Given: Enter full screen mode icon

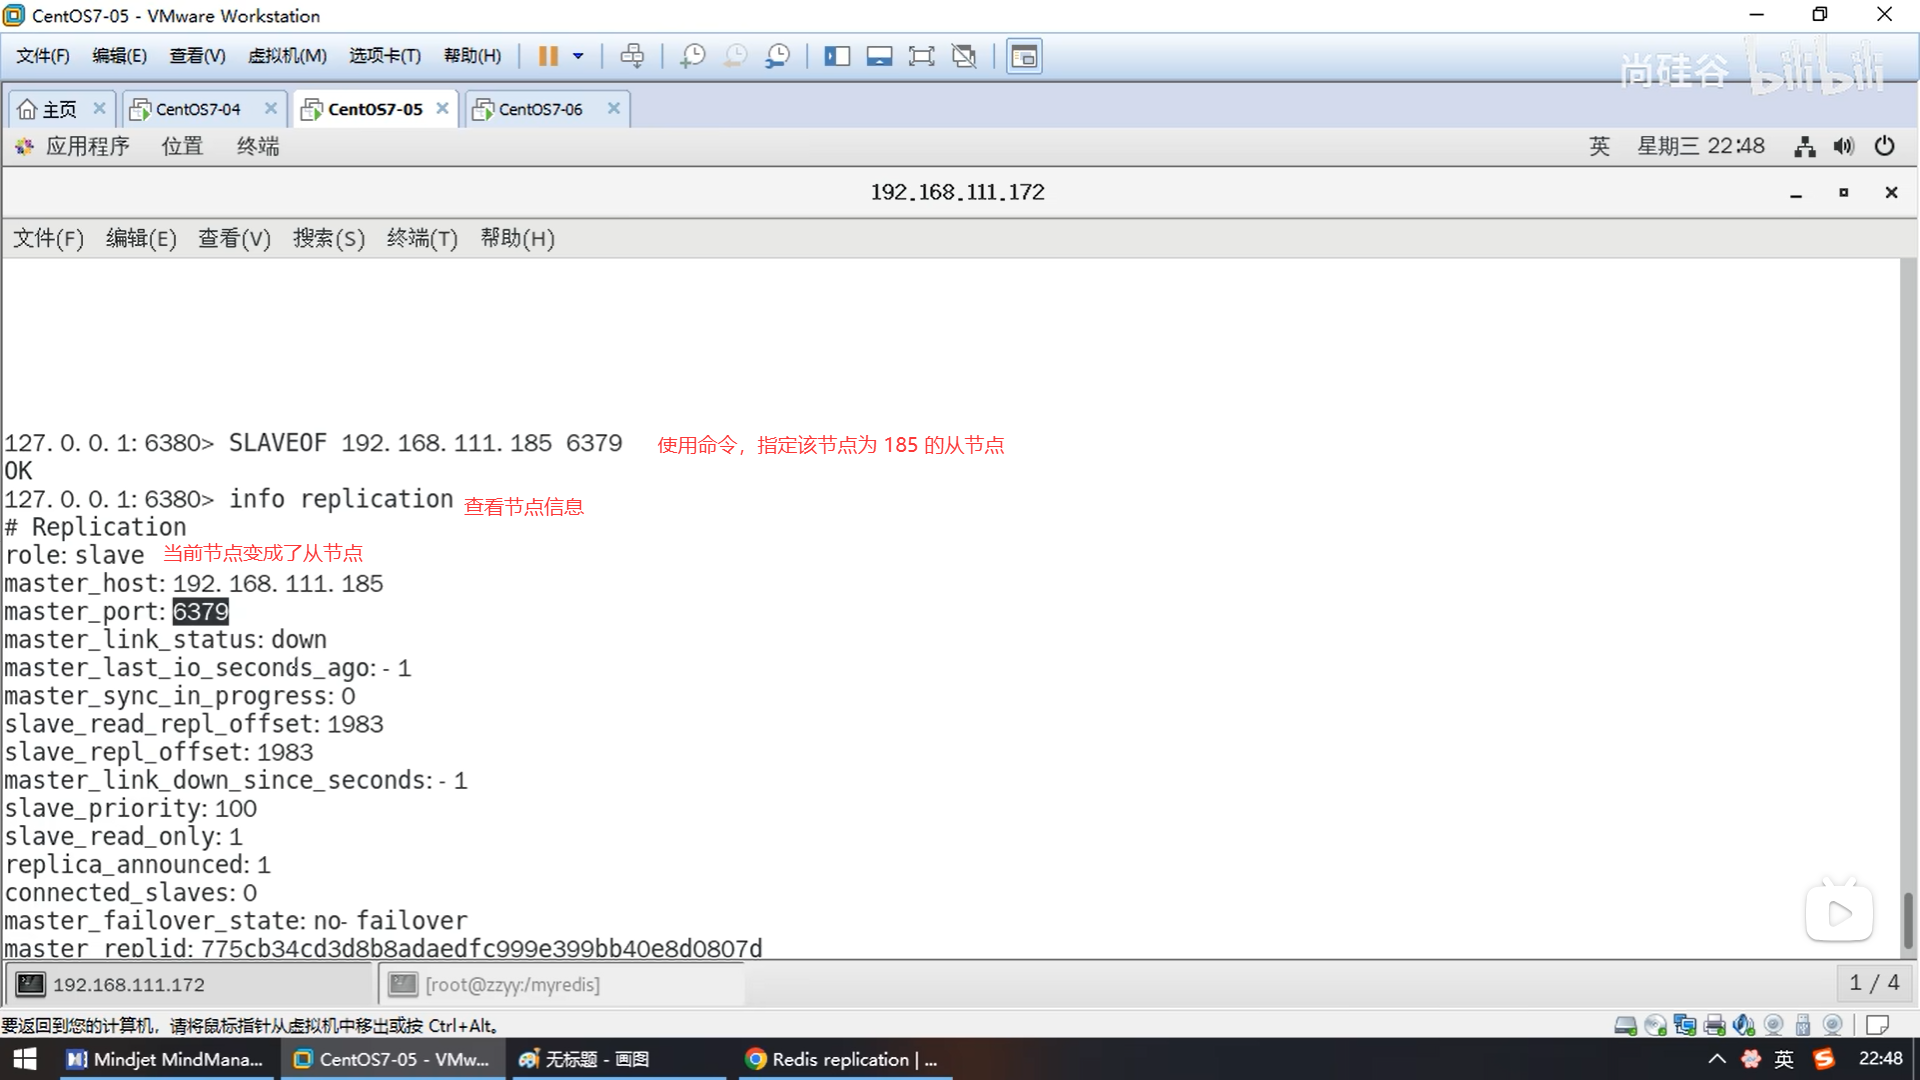Looking at the screenshot, I should [921, 56].
